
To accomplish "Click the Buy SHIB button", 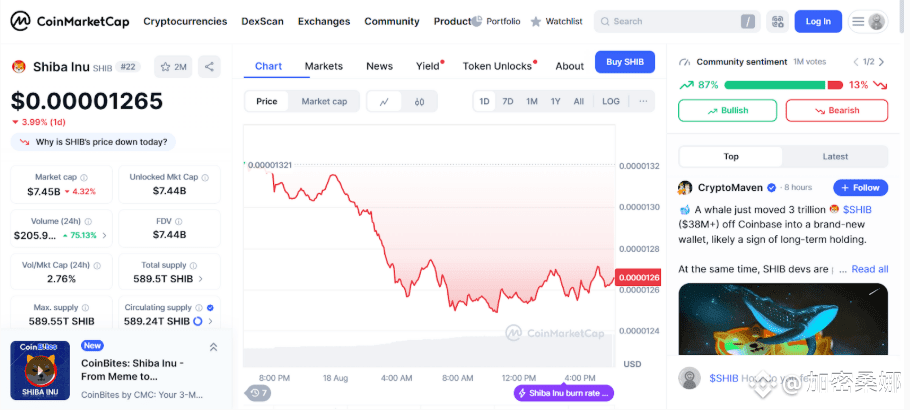I will pyautogui.click(x=625, y=62).
